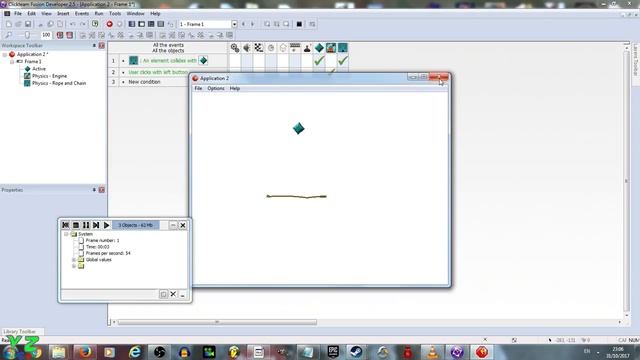Click the zoom value field showing 100

click(46, 36)
